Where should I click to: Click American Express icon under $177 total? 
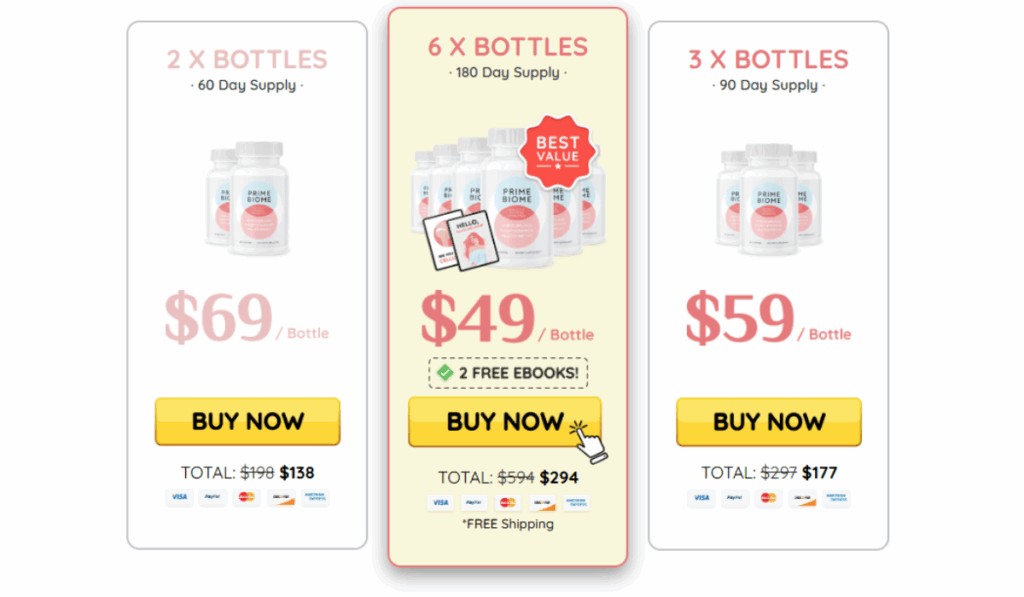point(837,498)
